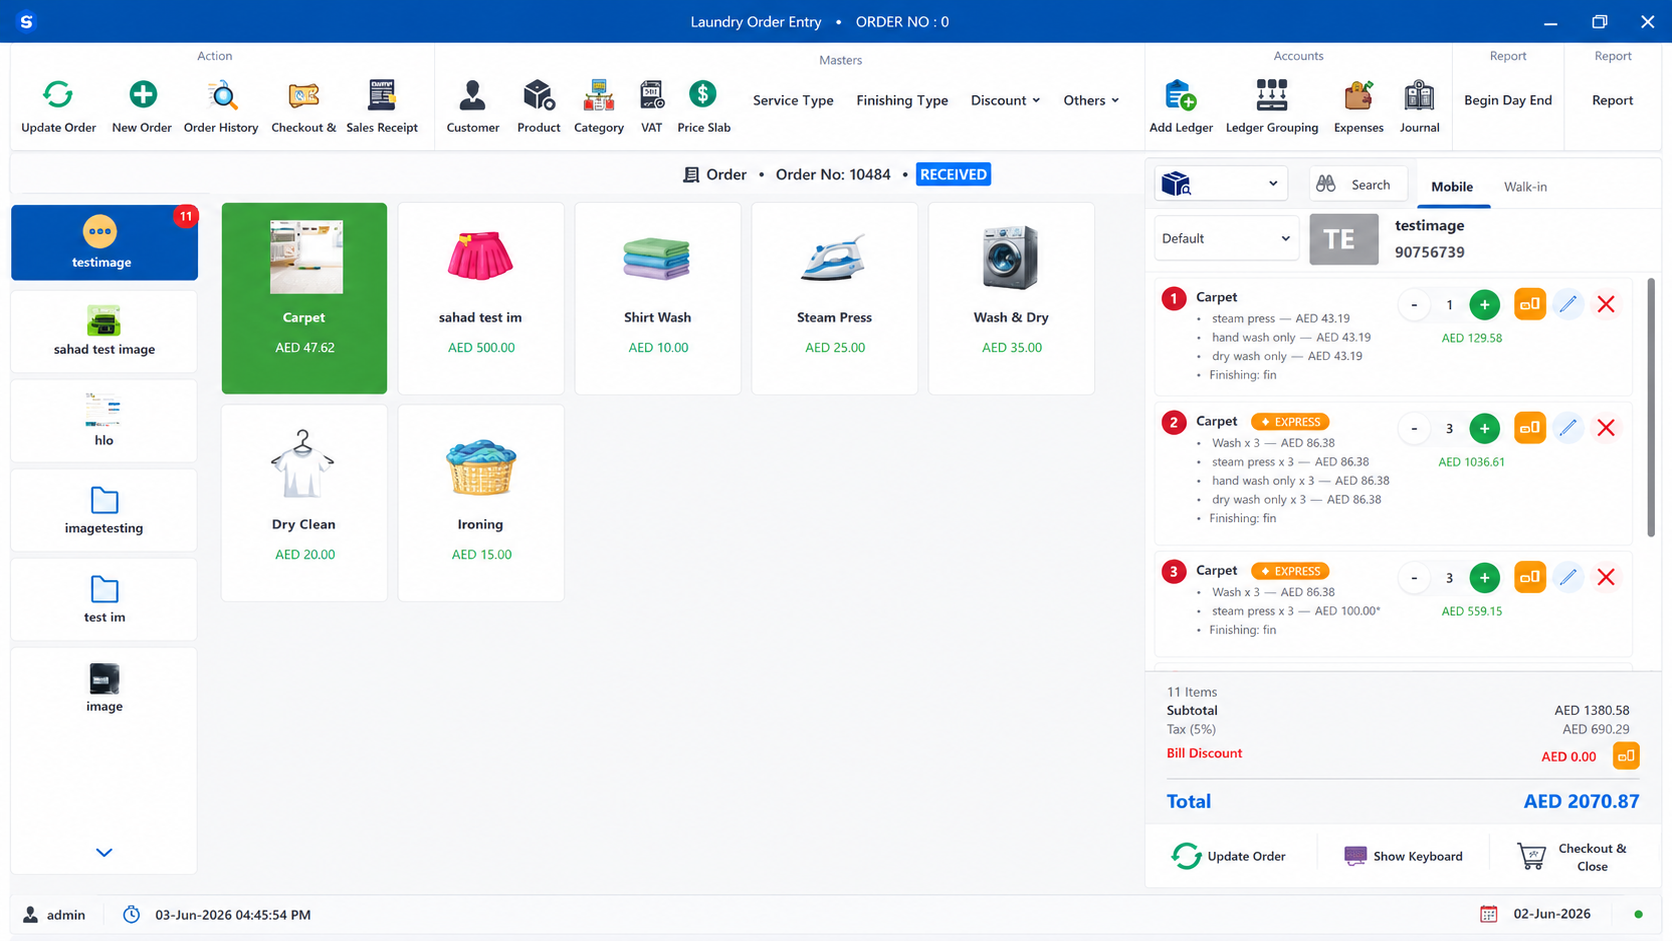This screenshot has width=1672, height=941.
Task: Add the Carpet product card
Action: click(x=304, y=298)
